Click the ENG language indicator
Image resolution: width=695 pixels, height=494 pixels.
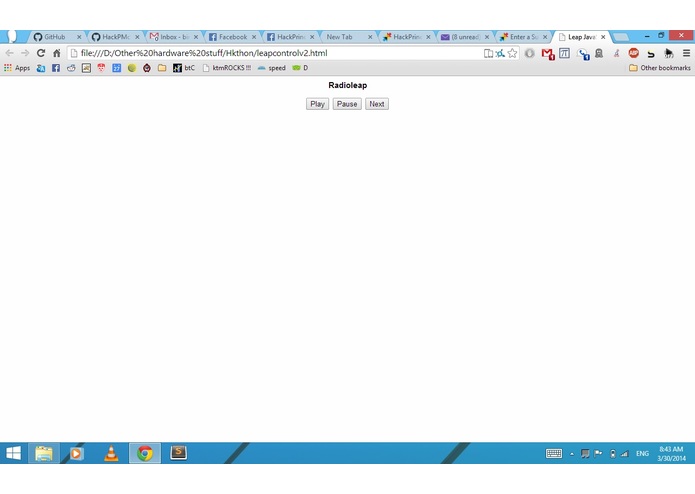click(642, 454)
